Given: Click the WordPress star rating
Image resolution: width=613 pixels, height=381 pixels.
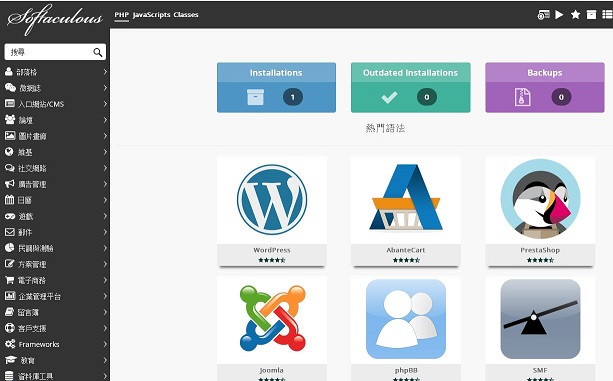Looking at the screenshot, I should point(272,260).
